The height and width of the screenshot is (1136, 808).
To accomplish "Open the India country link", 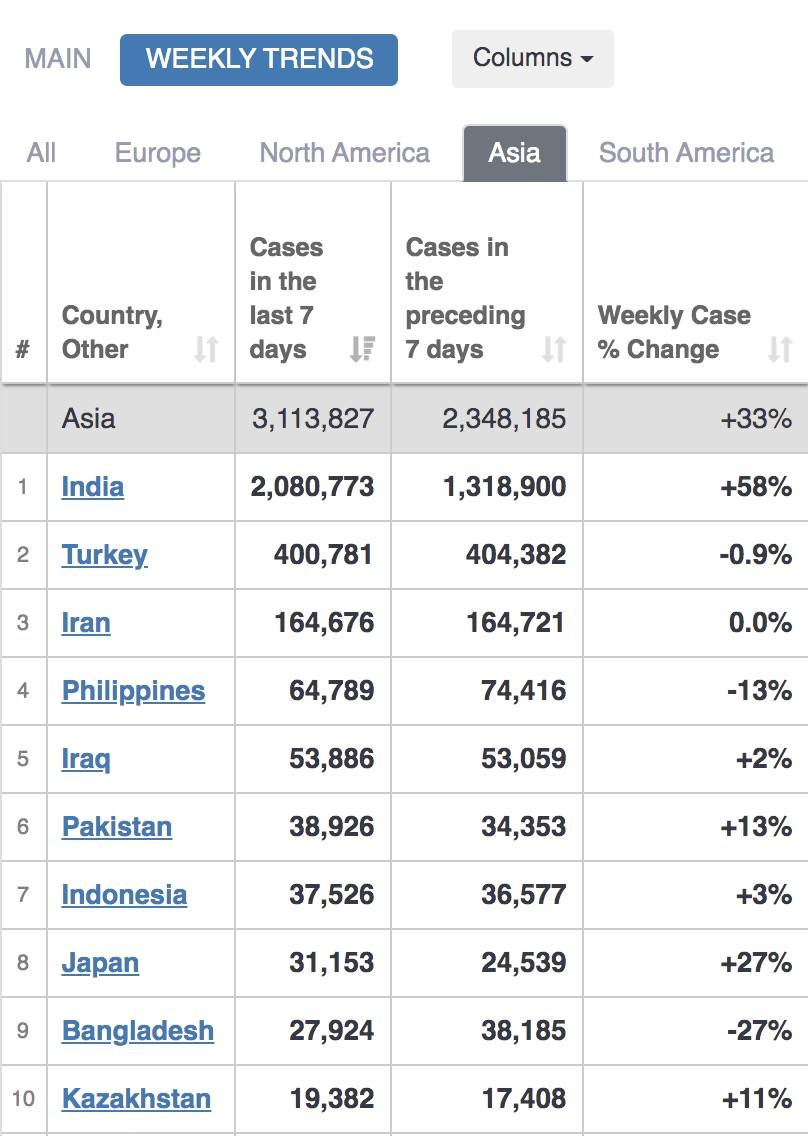I will pyautogui.click(x=93, y=487).
